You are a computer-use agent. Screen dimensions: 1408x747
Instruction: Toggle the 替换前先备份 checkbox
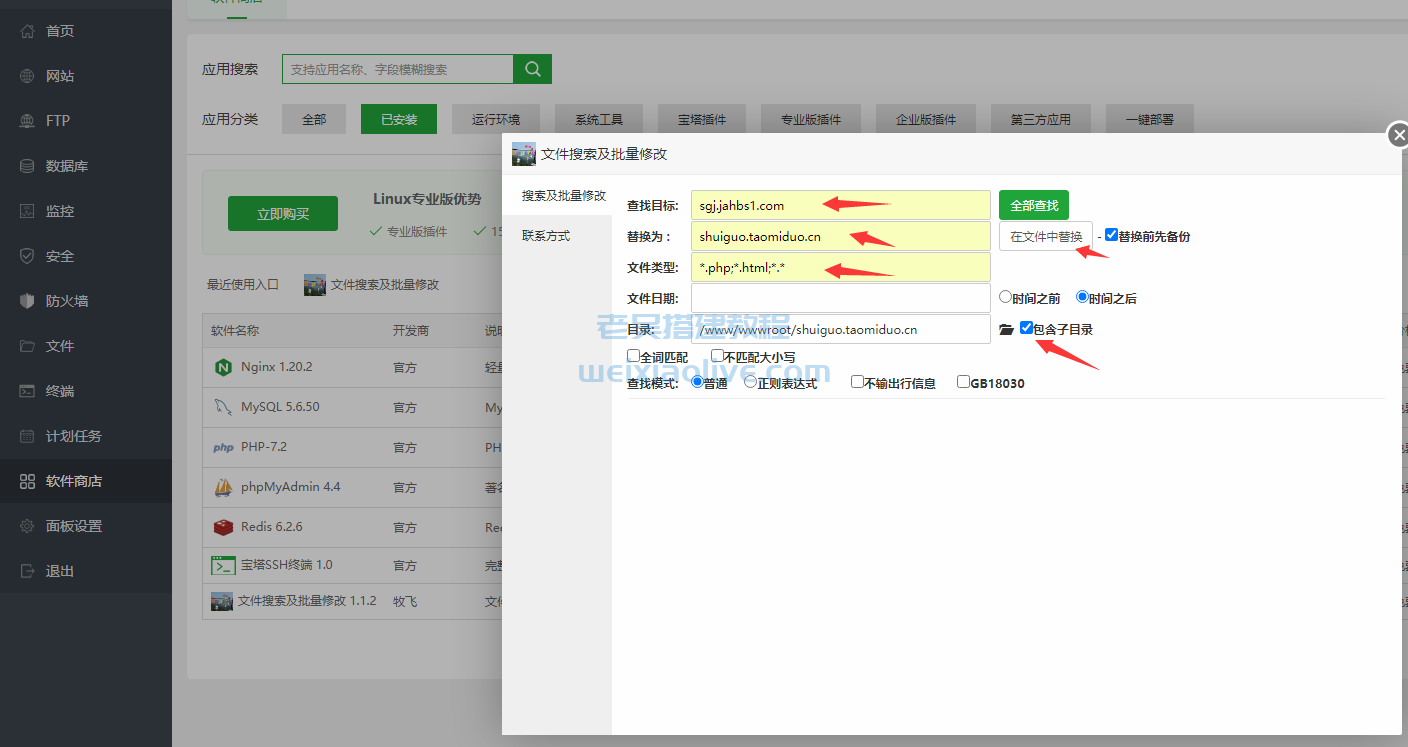pyautogui.click(x=1111, y=235)
